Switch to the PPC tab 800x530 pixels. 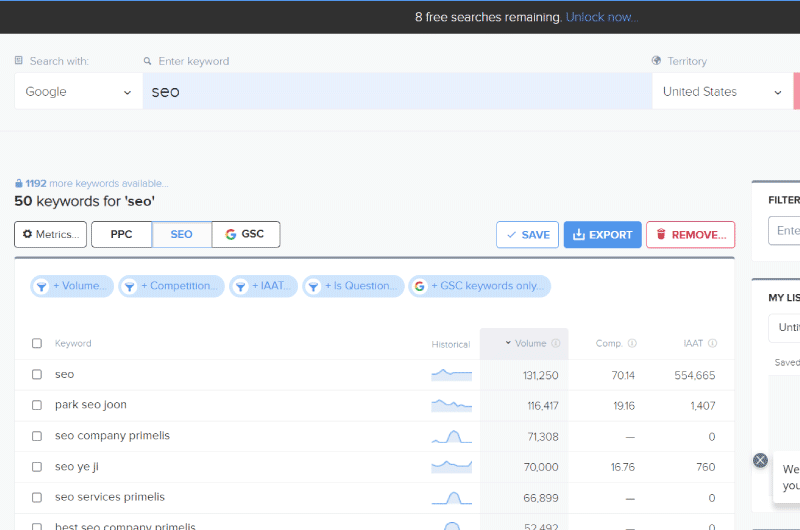click(x=121, y=235)
